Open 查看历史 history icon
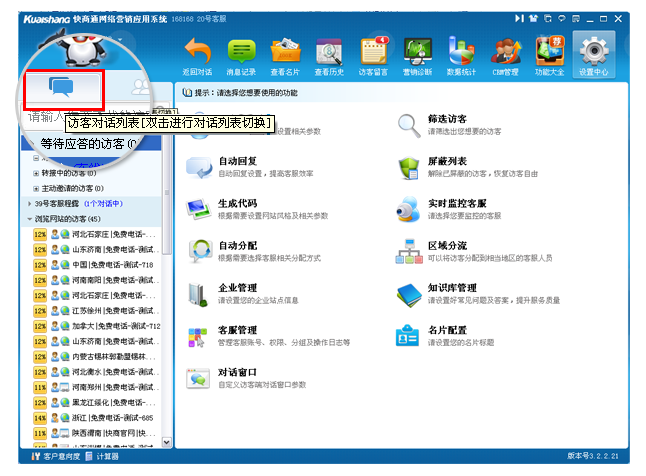 click(329, 51)
